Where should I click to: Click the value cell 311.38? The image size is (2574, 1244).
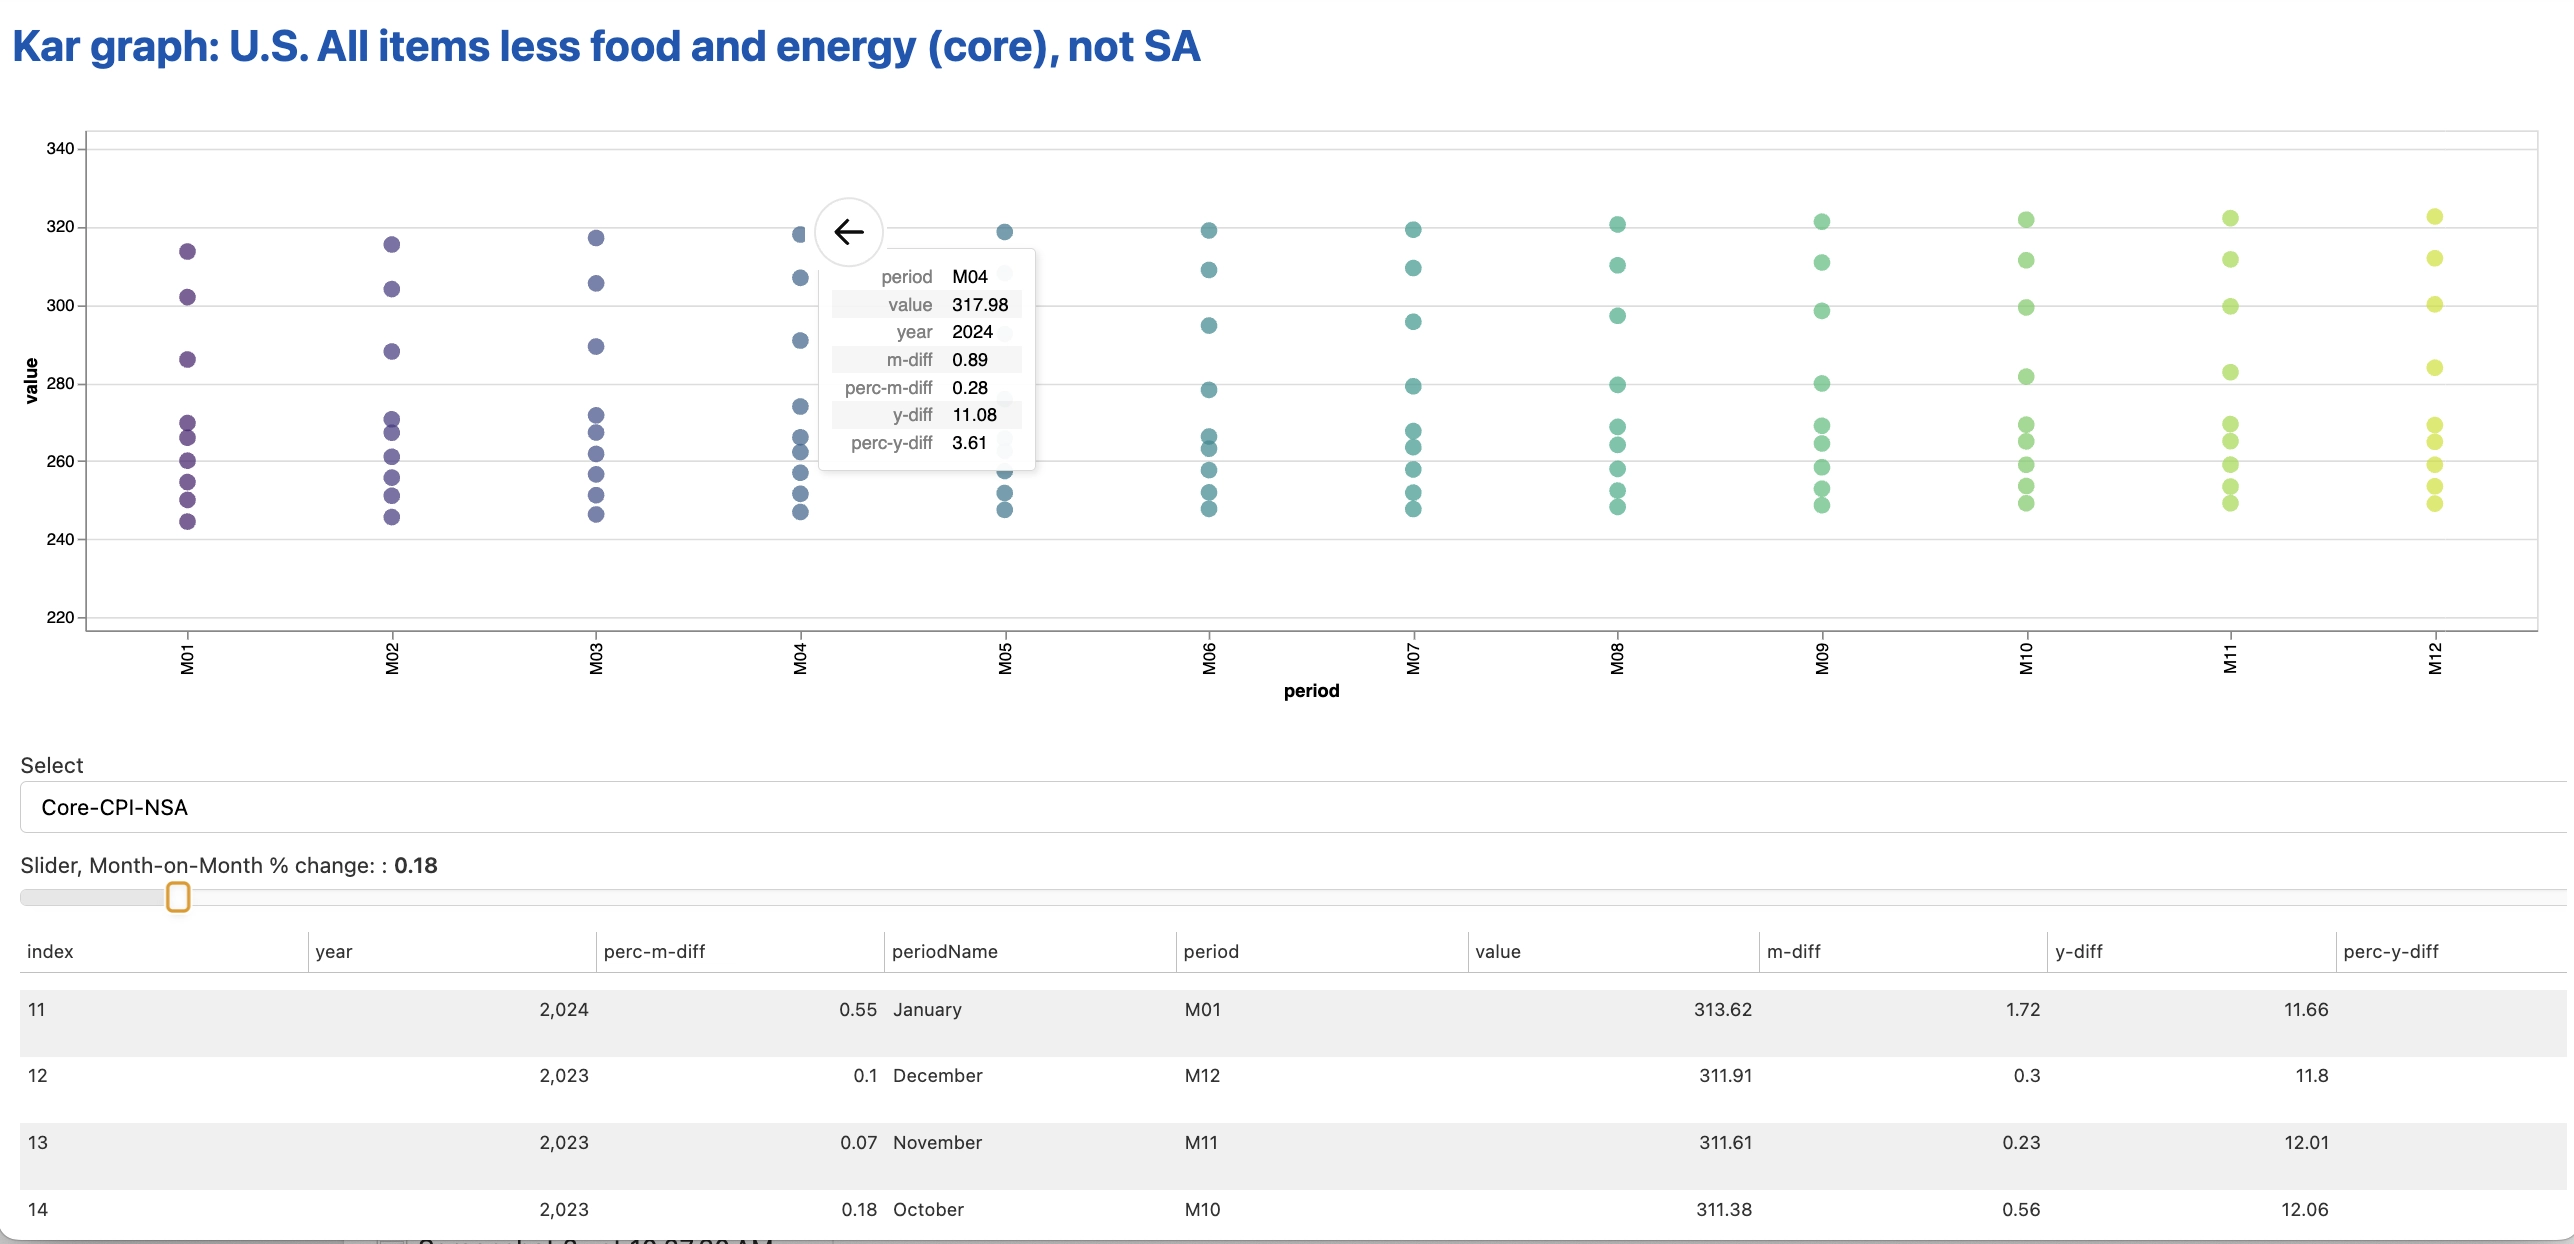pyautogui.click(x=1724, y=1209)
